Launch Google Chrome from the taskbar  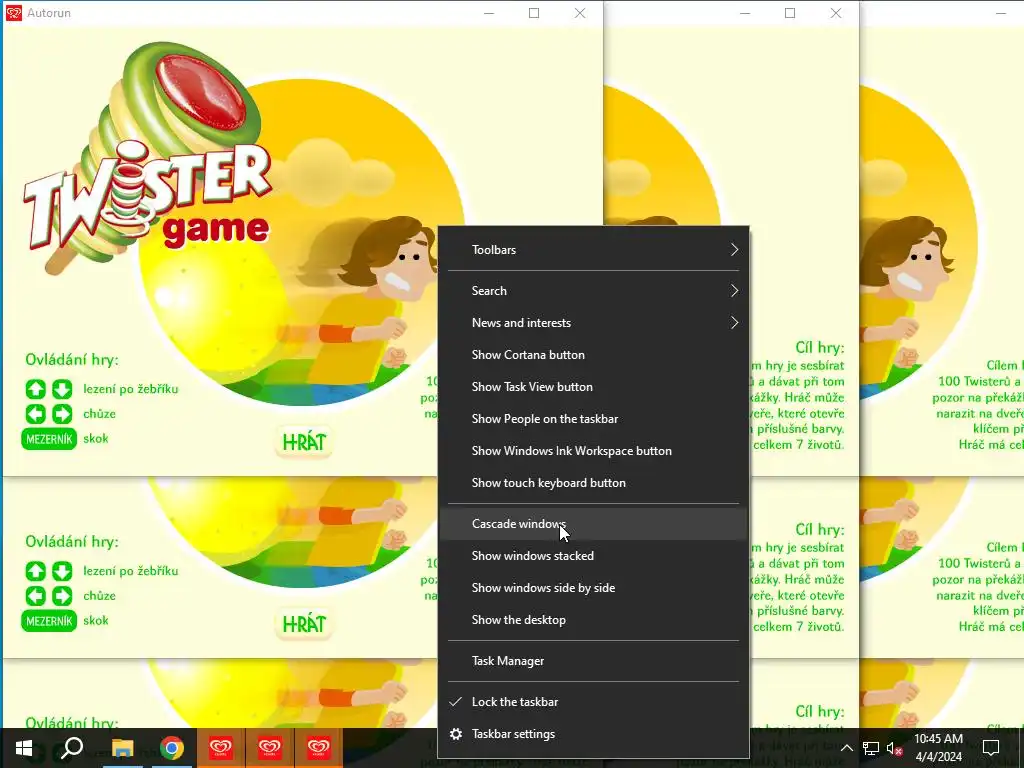pos(172,748)
